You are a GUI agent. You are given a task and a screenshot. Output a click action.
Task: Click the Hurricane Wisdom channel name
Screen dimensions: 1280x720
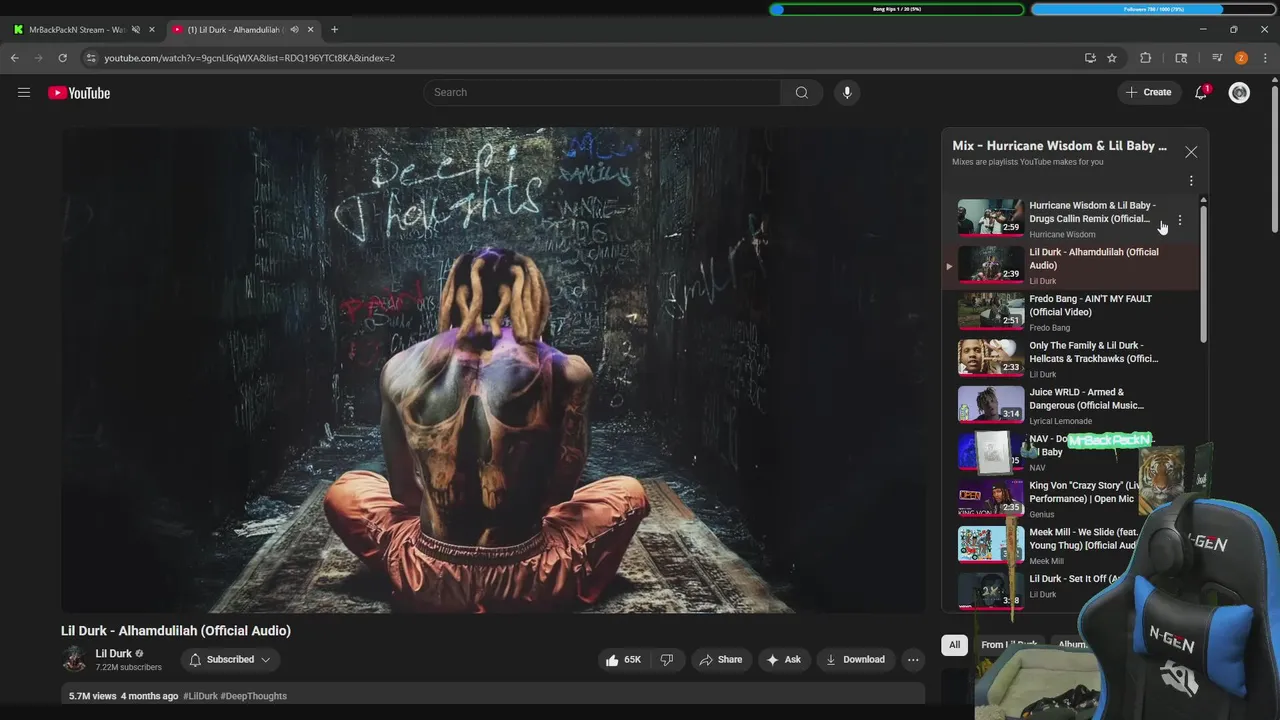1063,235
